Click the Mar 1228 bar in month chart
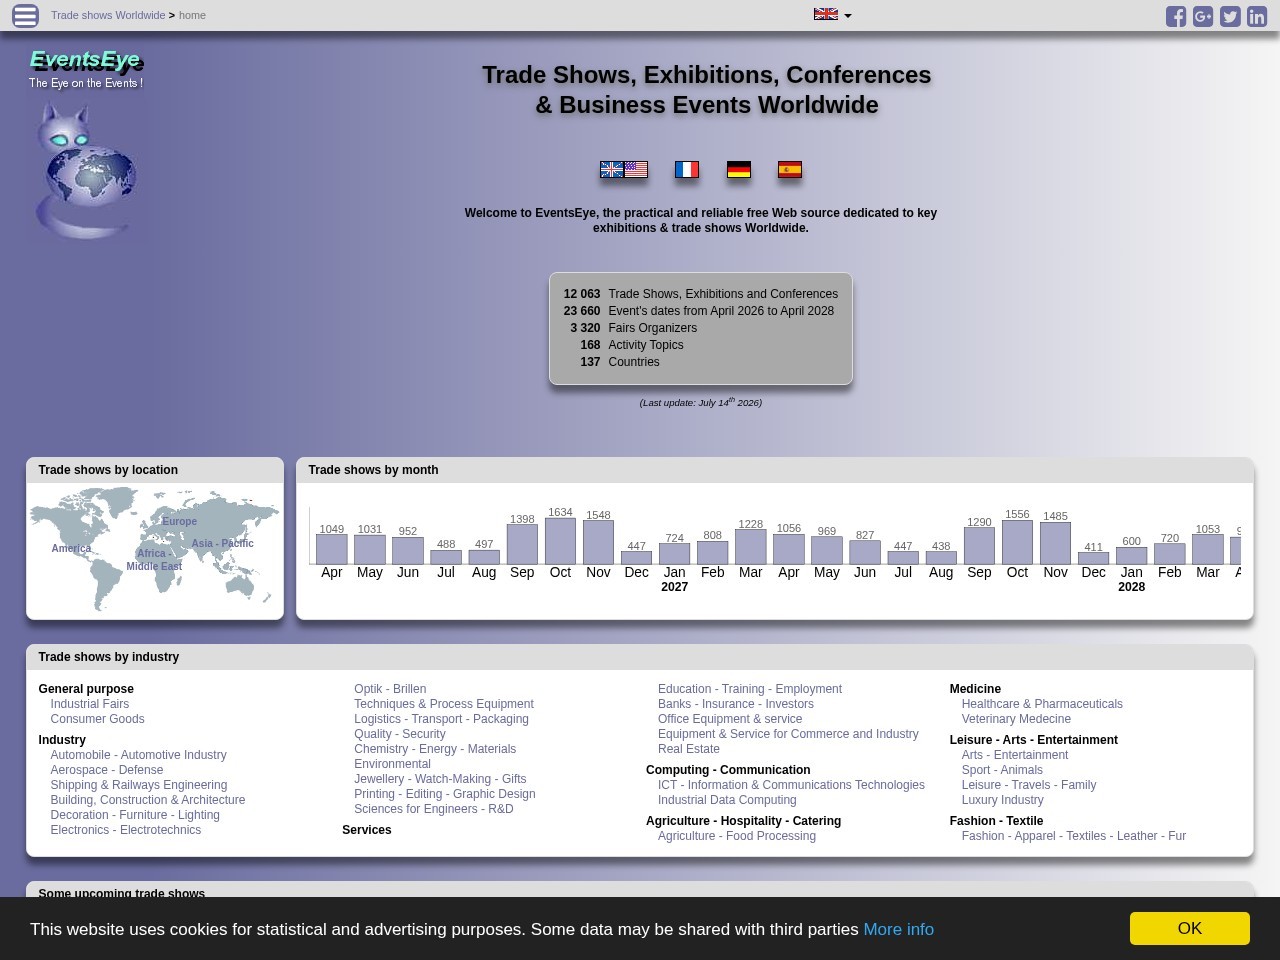Image resolution: width=1280 pixels, height=960 pixels. (751, 547)
